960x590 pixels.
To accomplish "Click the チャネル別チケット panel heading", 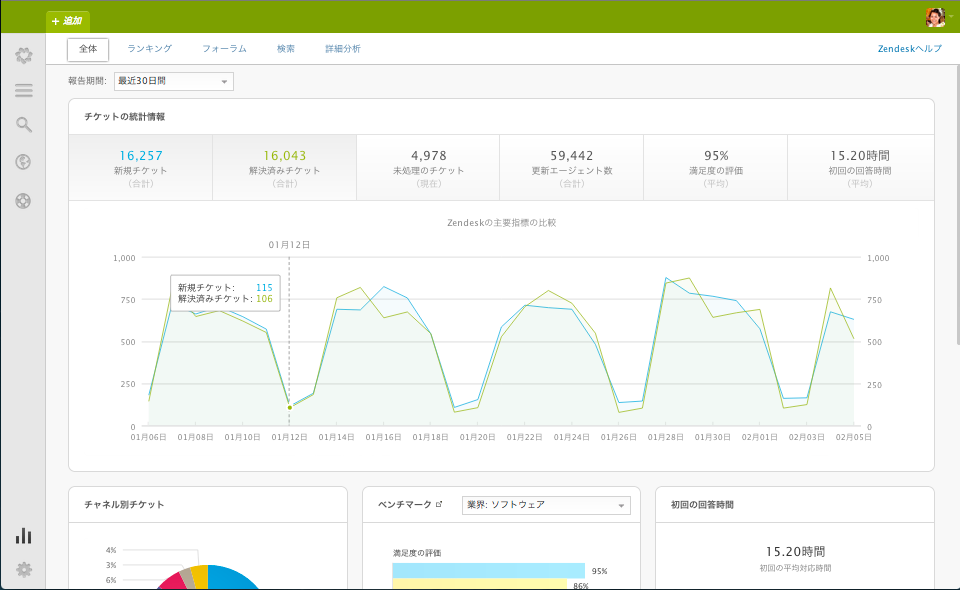I will [124, 505].
